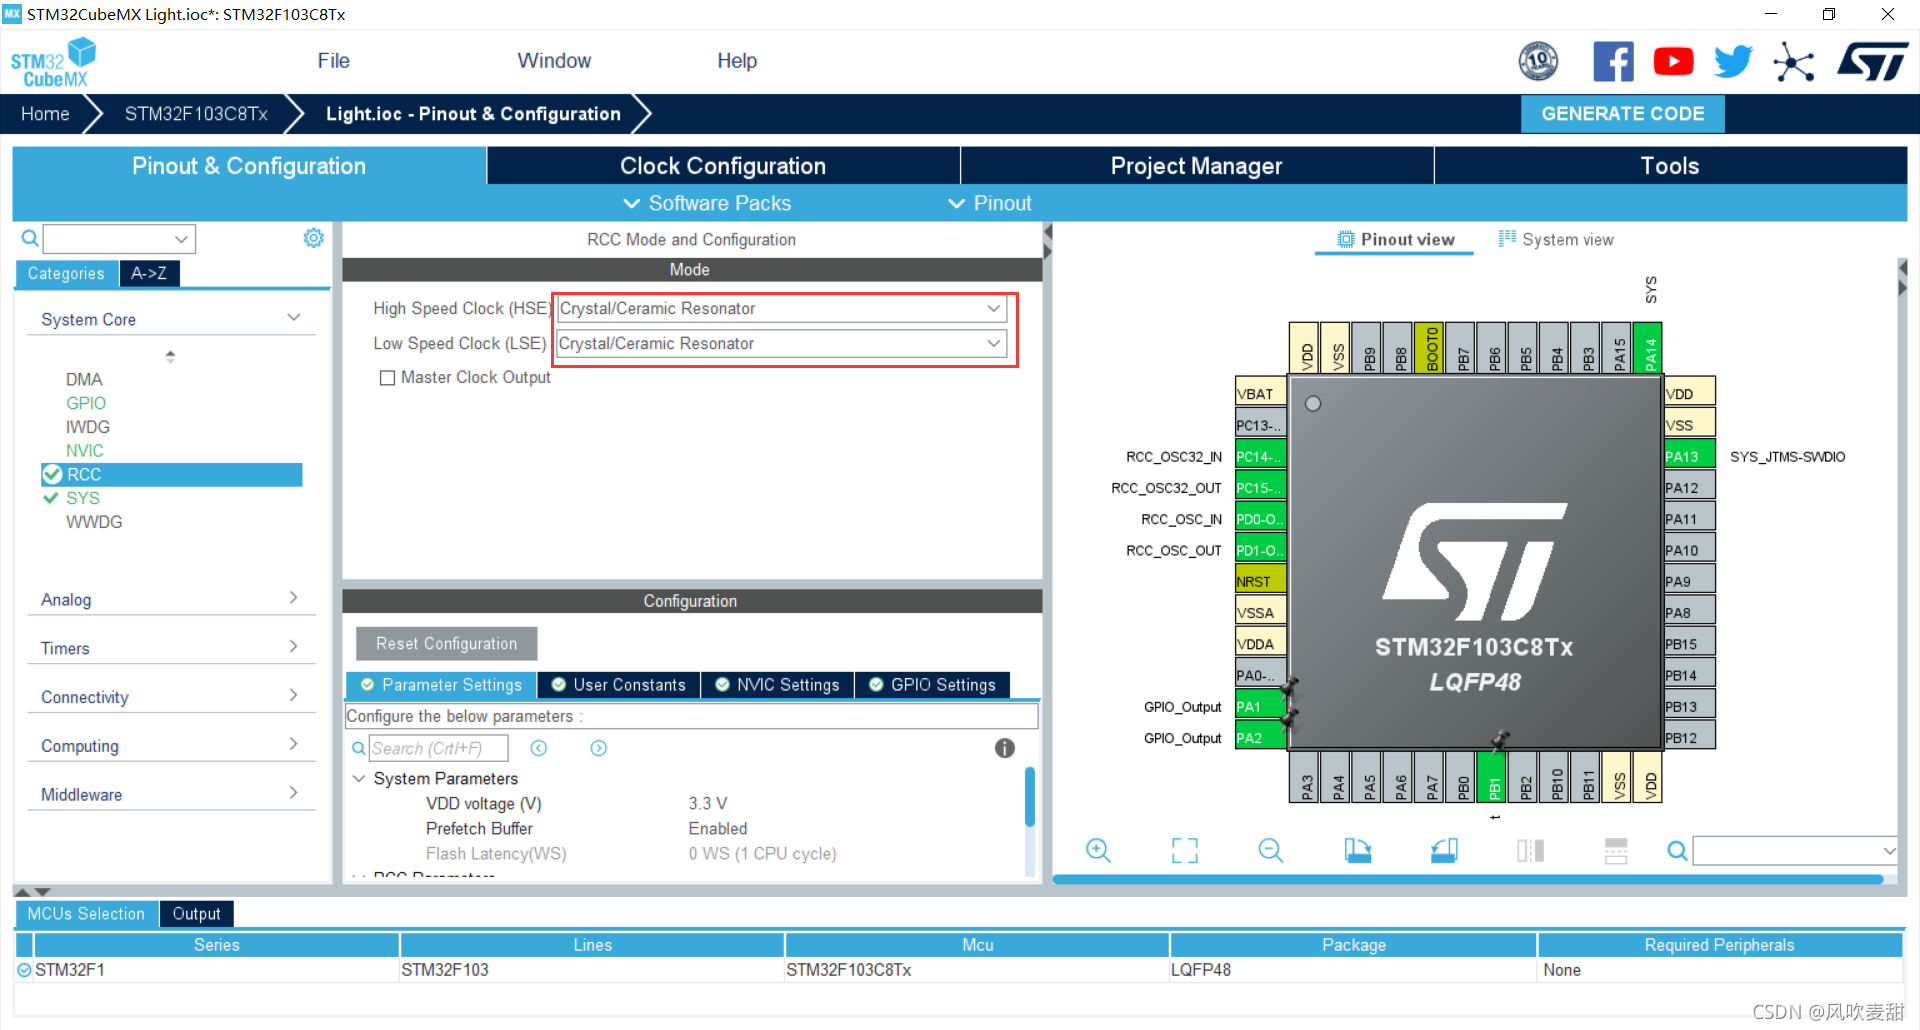Image resolution: width=1920 pixels, height=1030 pixels.
Task: Switch to the Tools tab
Action: click(1670, 166)
